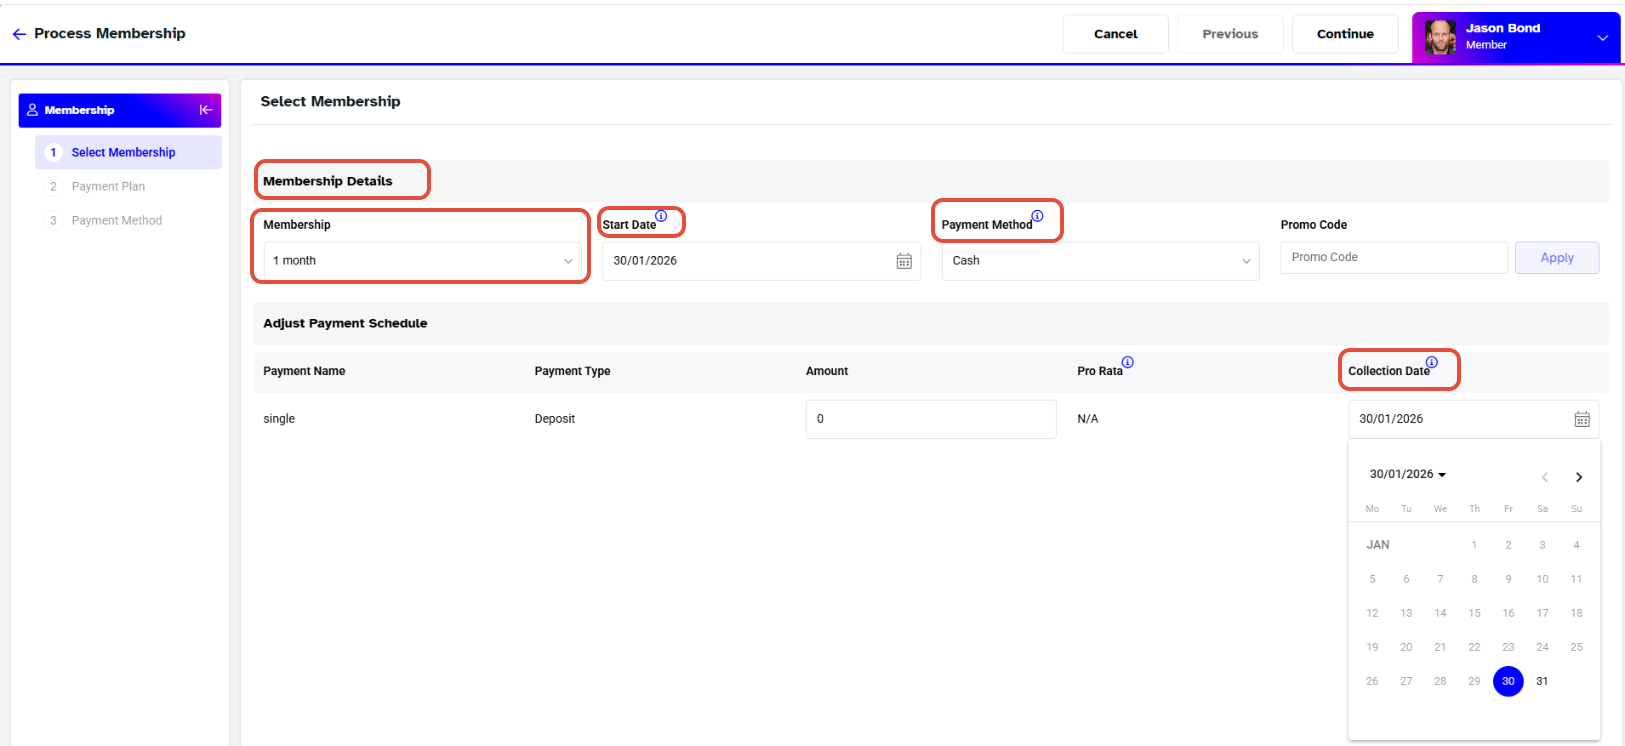
Task: Click the Membership Details heading
Action: point(328,181)
